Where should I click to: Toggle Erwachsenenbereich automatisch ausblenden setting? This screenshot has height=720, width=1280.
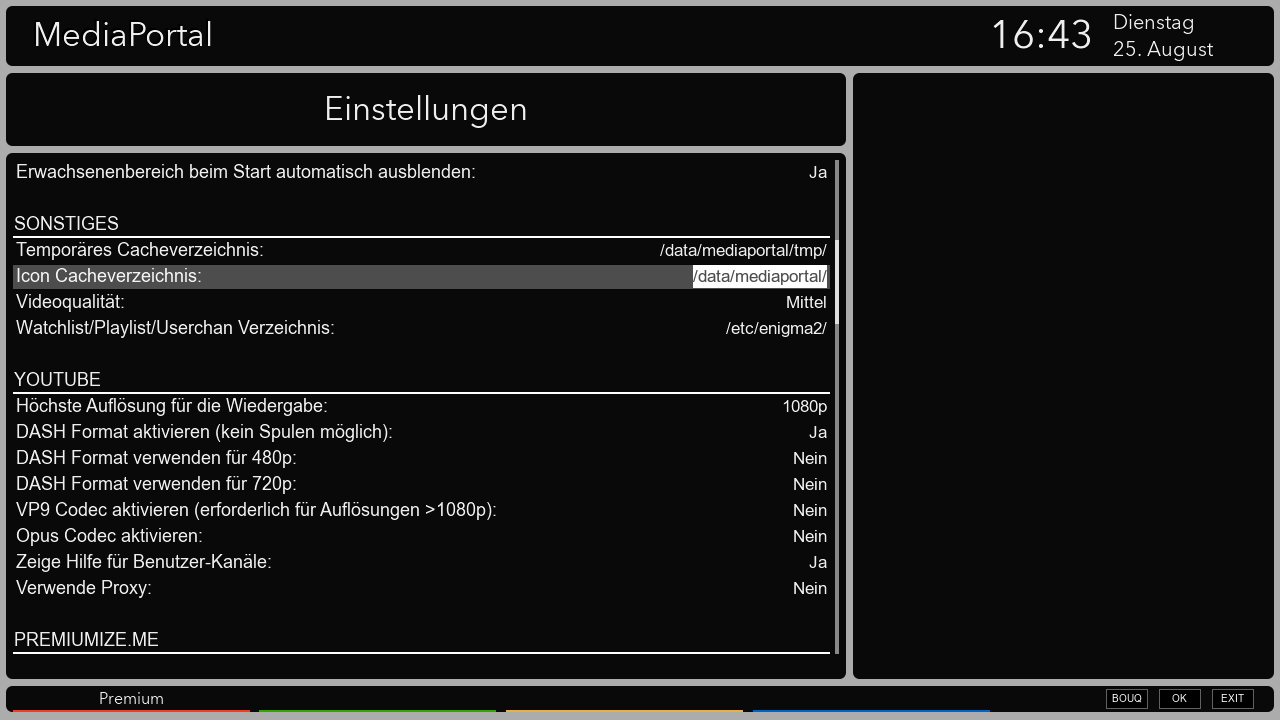coord(817,172)
